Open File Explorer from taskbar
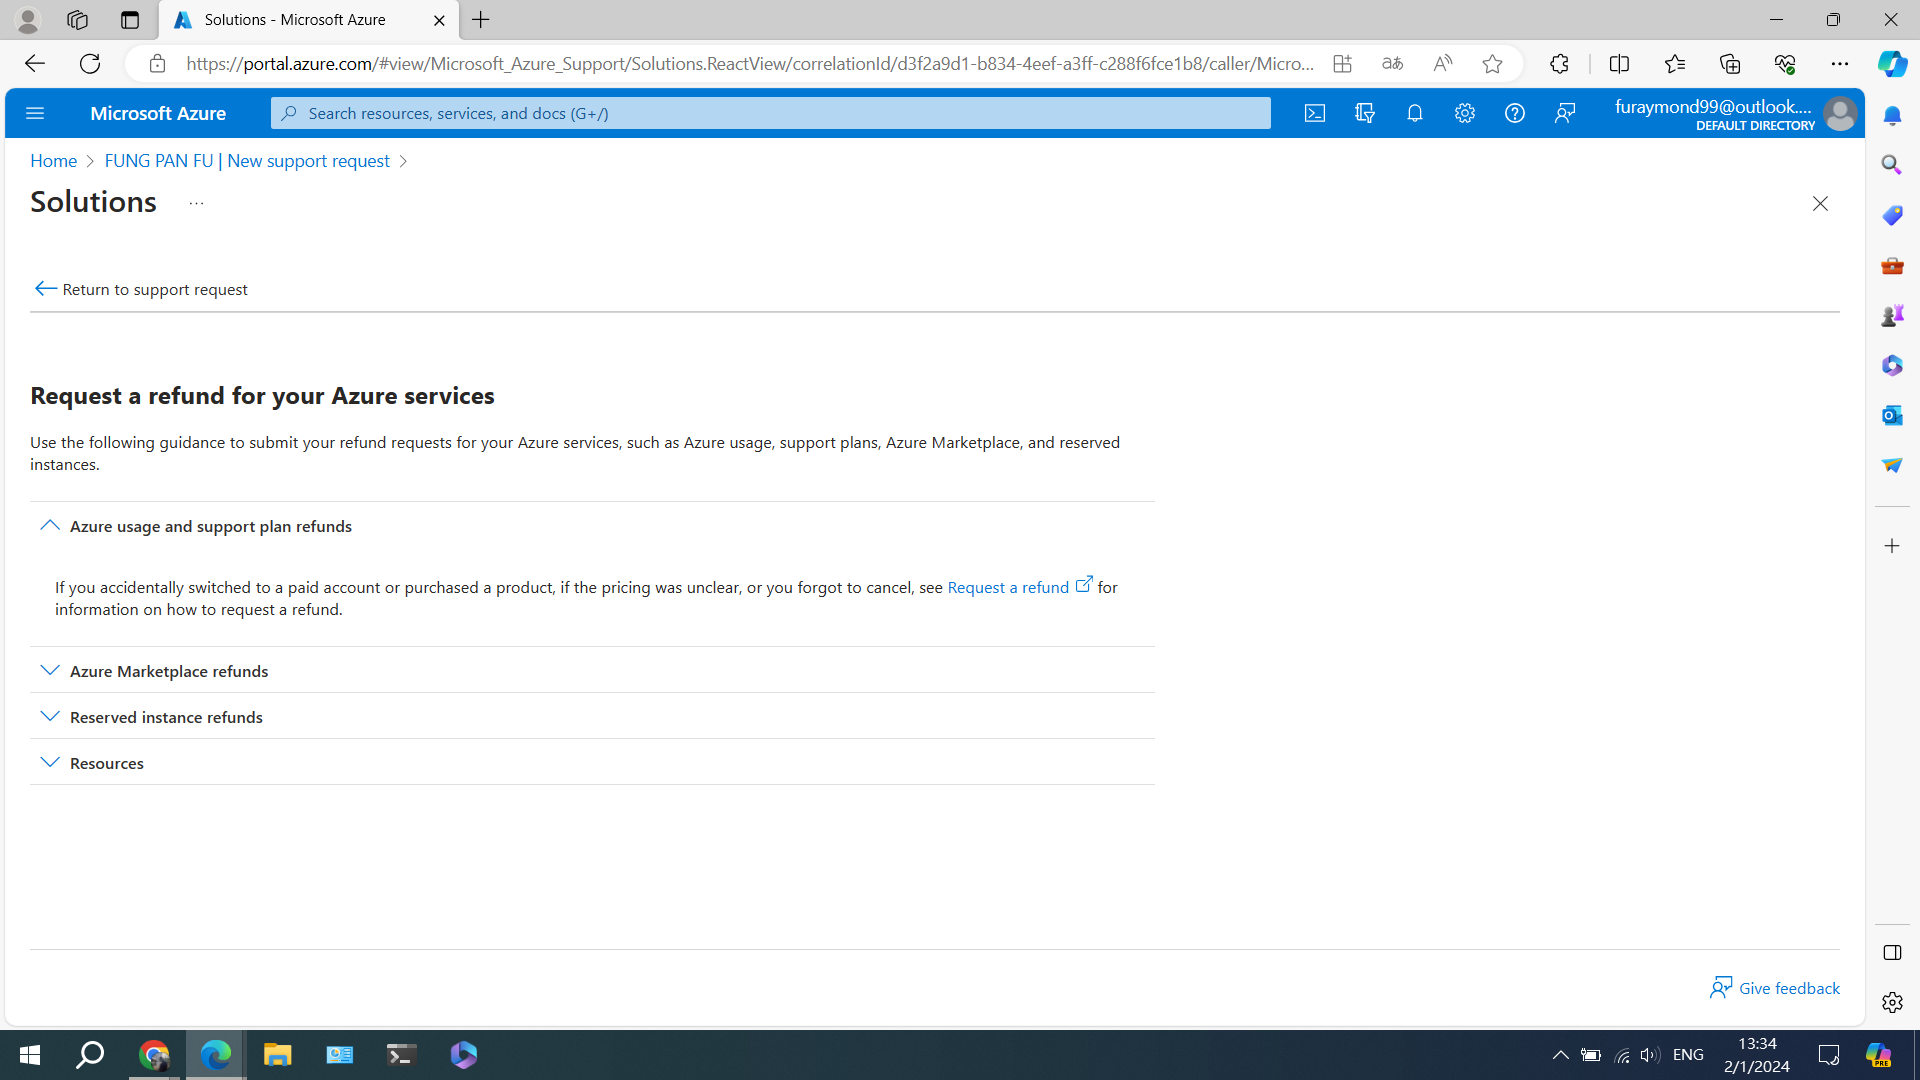The width and height of the screenshot is (1920, 1080). (x=277, y=1055)
